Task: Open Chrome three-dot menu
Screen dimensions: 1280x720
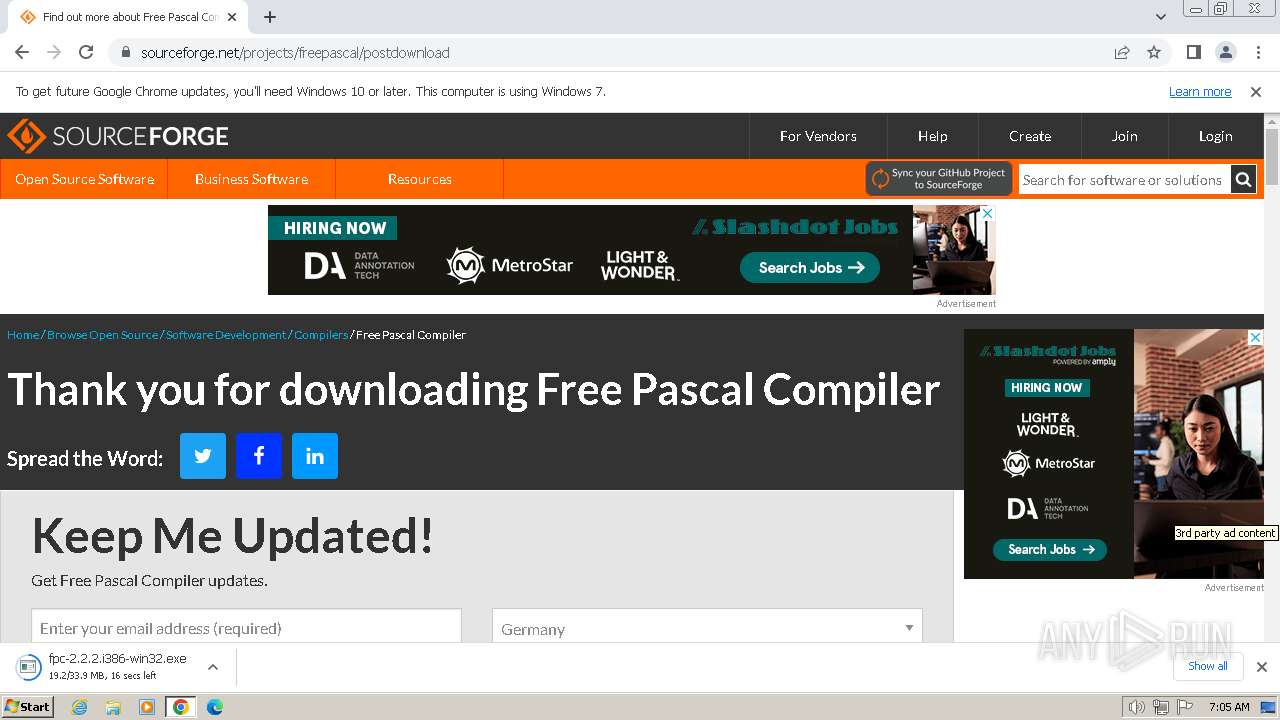Action: click(1257, 52)
